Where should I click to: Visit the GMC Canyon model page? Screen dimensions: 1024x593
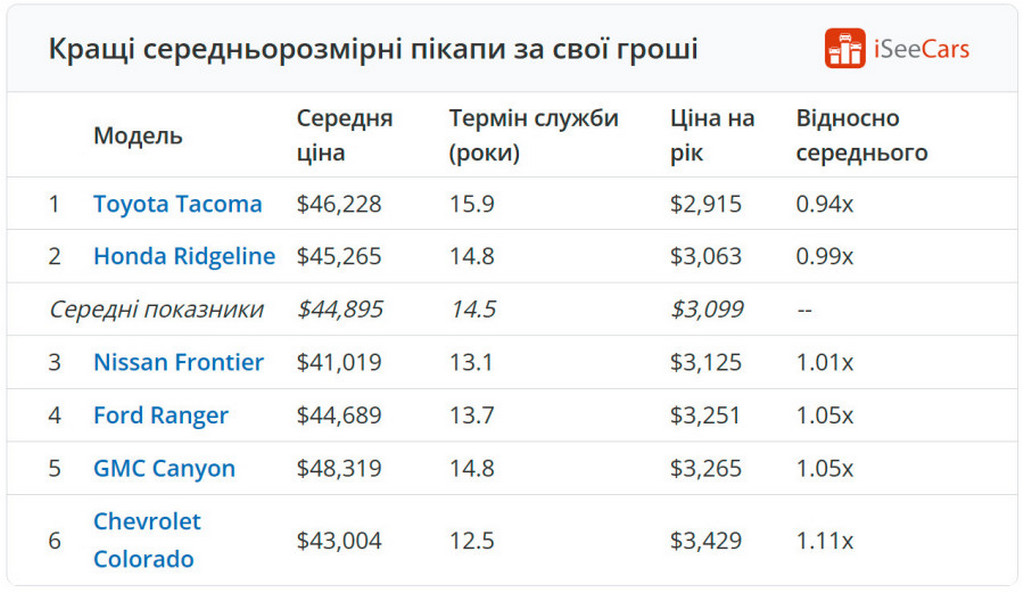[164, 468]
